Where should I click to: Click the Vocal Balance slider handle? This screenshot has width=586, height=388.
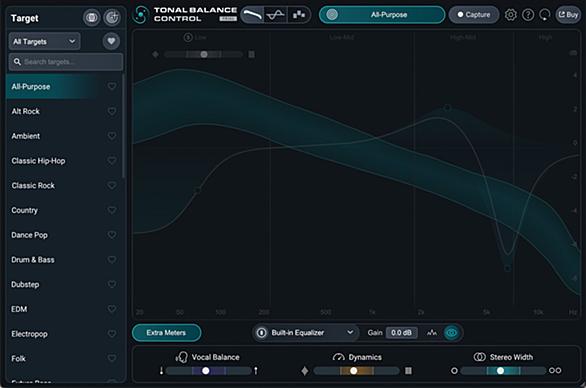click(x=206, y=371)
